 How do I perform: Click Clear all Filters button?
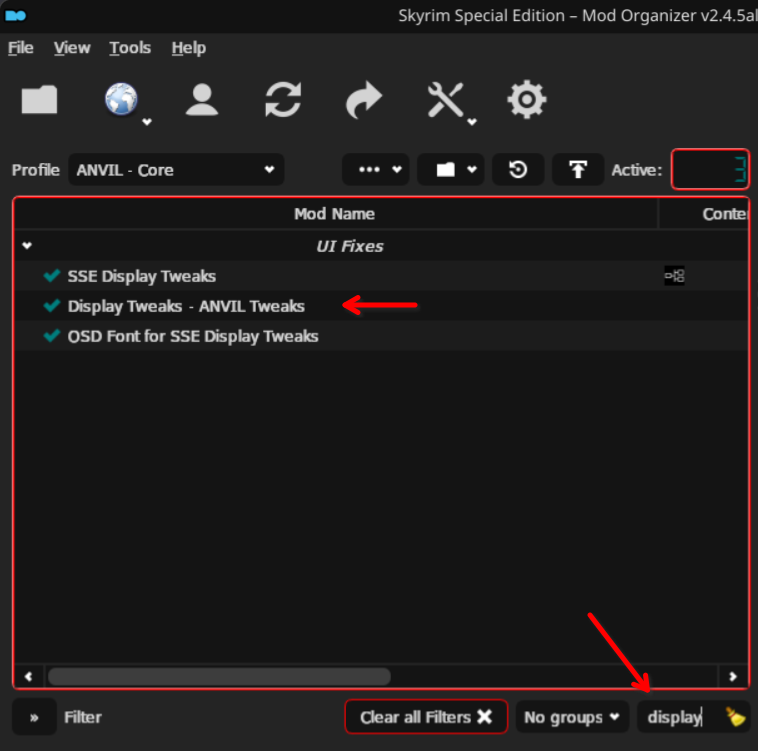(426, 717)
